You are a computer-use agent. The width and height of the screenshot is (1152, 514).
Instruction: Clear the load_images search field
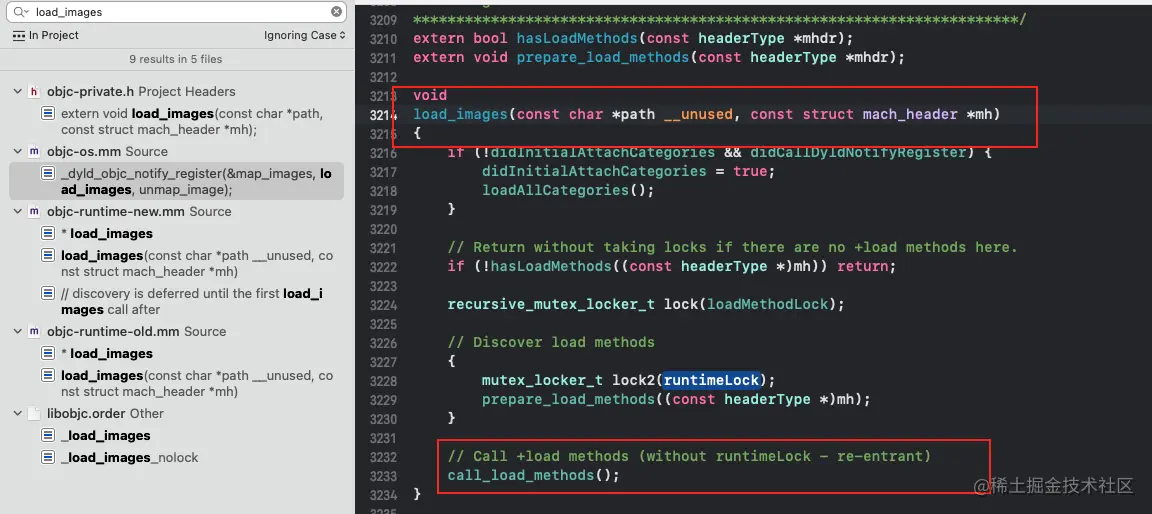(336, 12)
